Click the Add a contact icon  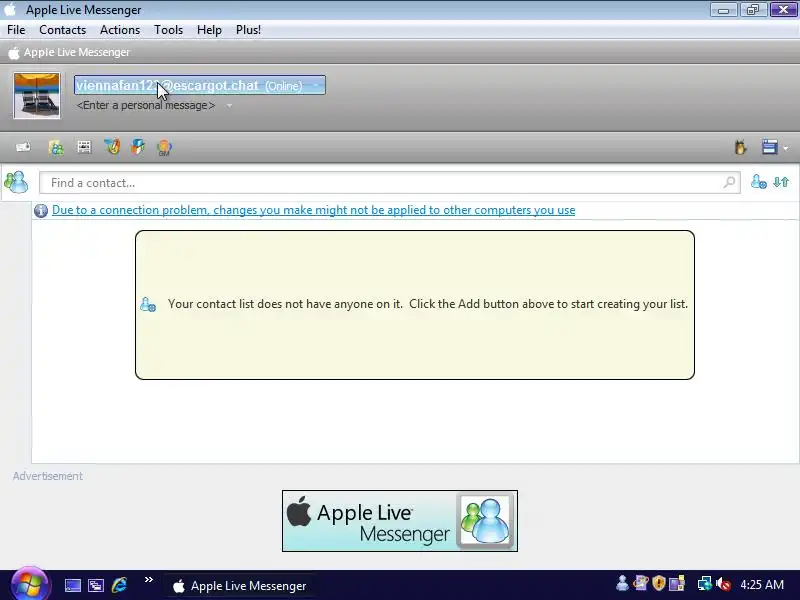758,182
